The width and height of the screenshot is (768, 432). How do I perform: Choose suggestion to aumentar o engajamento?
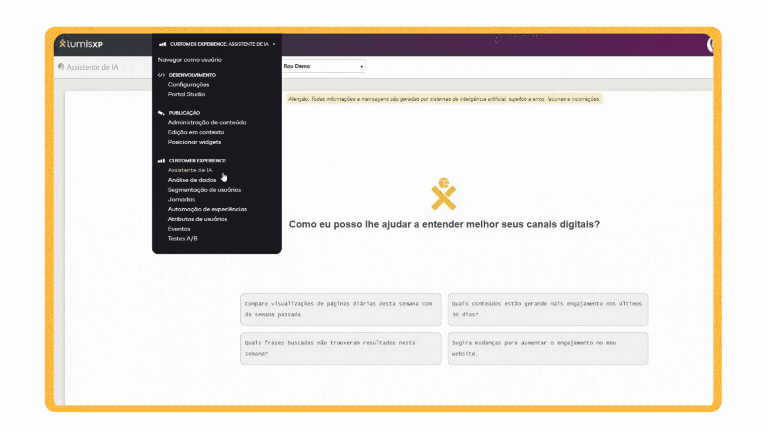548,348
